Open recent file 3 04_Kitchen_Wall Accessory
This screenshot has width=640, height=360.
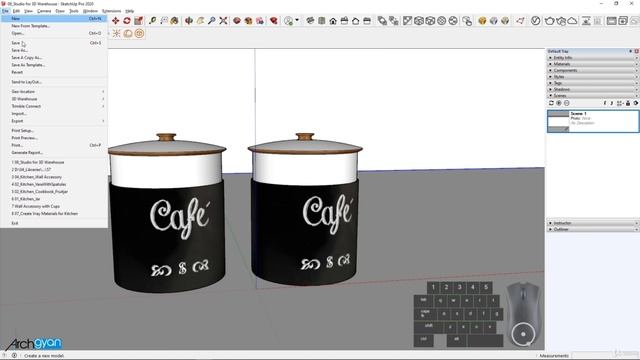[x=54, y=177]
